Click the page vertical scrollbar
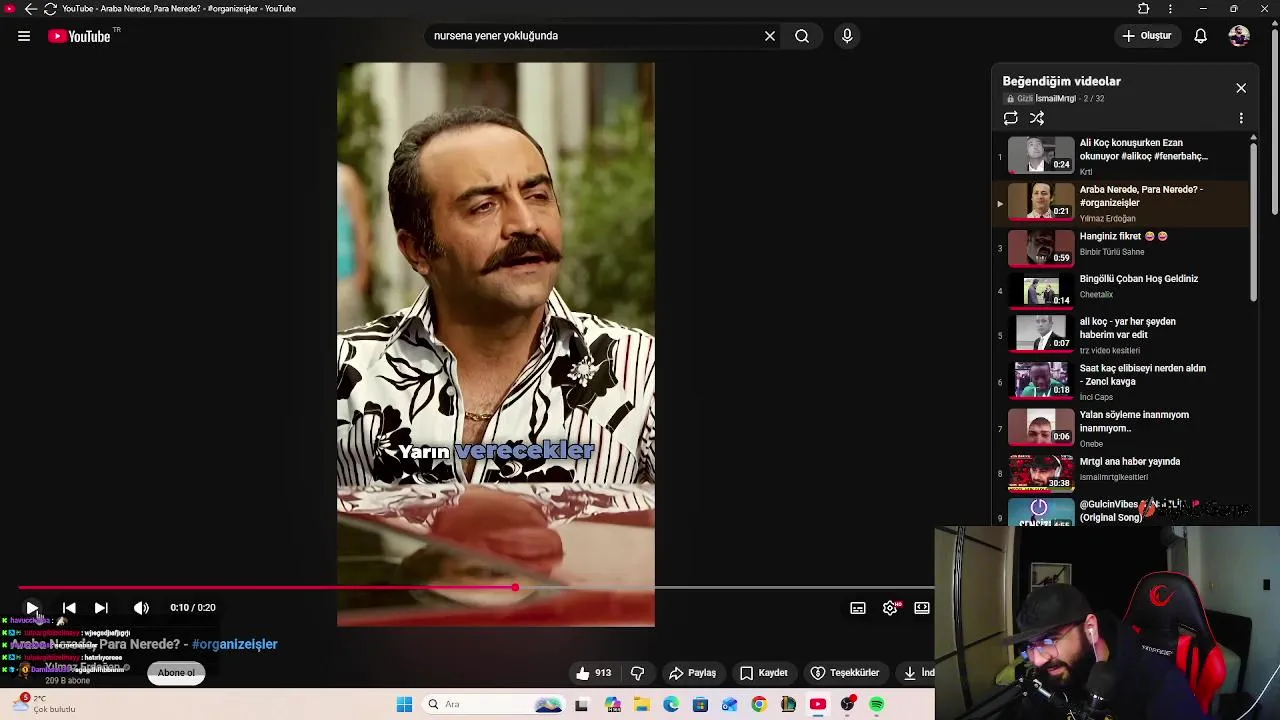The image size is (1280, 720). pyautogui.click(x=1274, y=120)
